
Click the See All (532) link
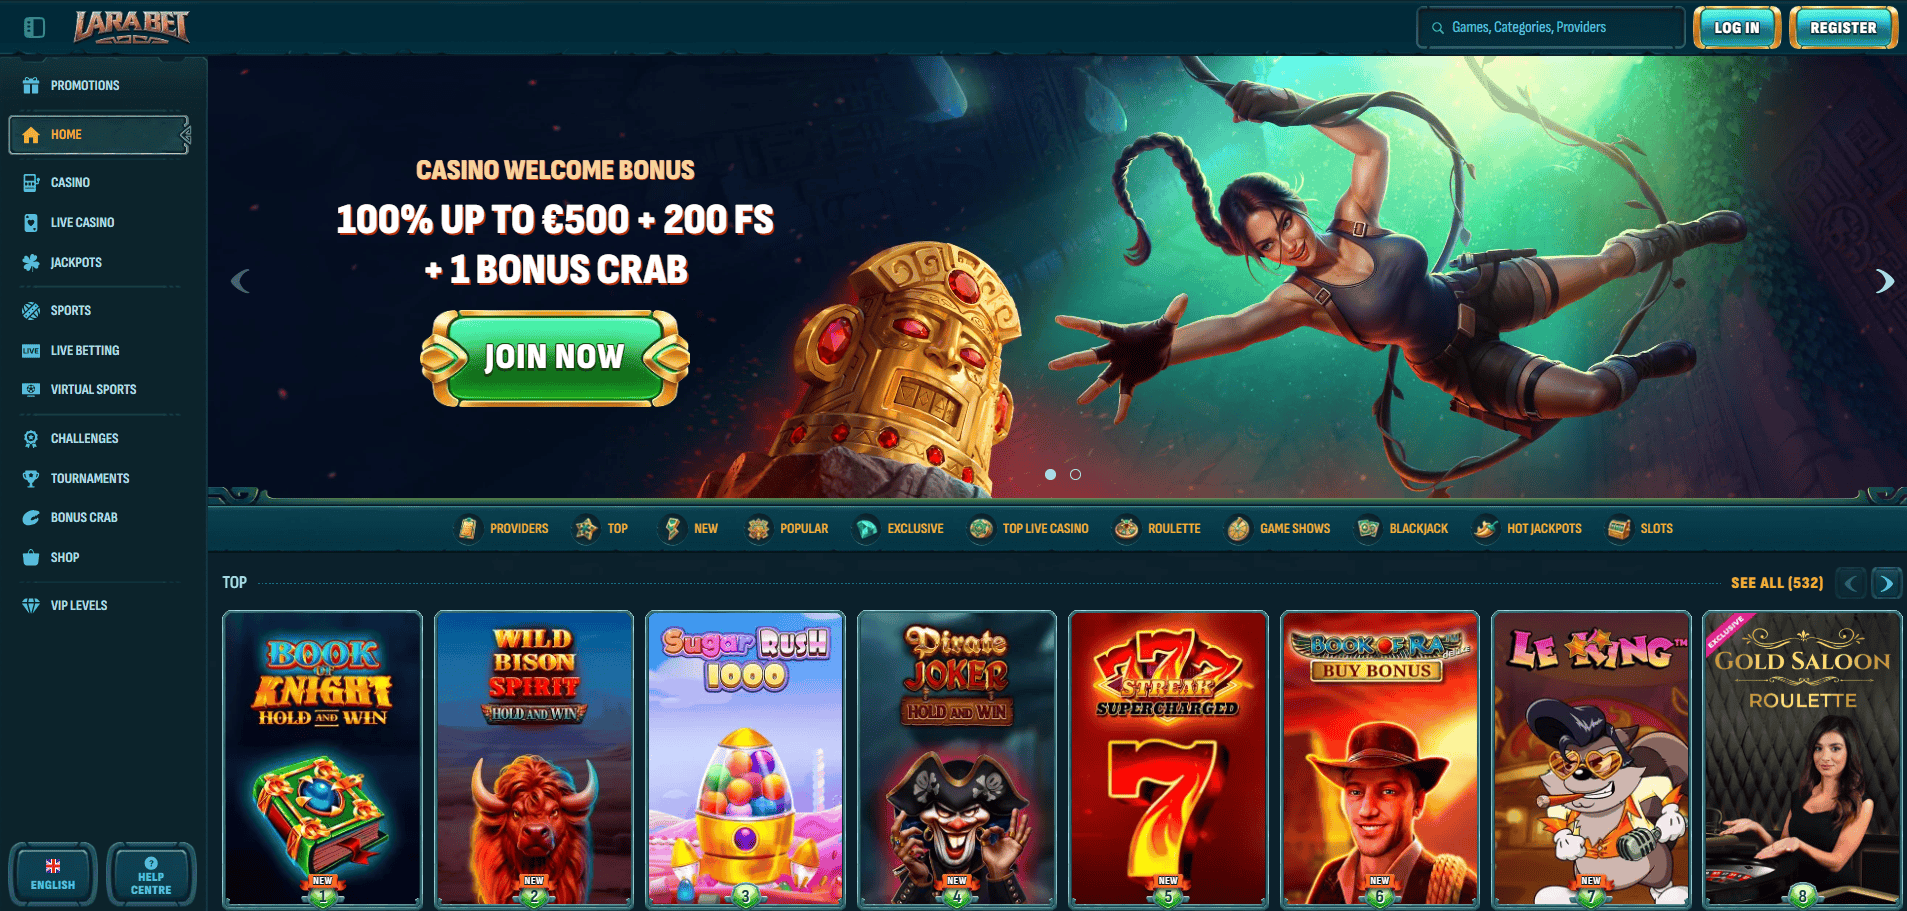pos(1777,582)
